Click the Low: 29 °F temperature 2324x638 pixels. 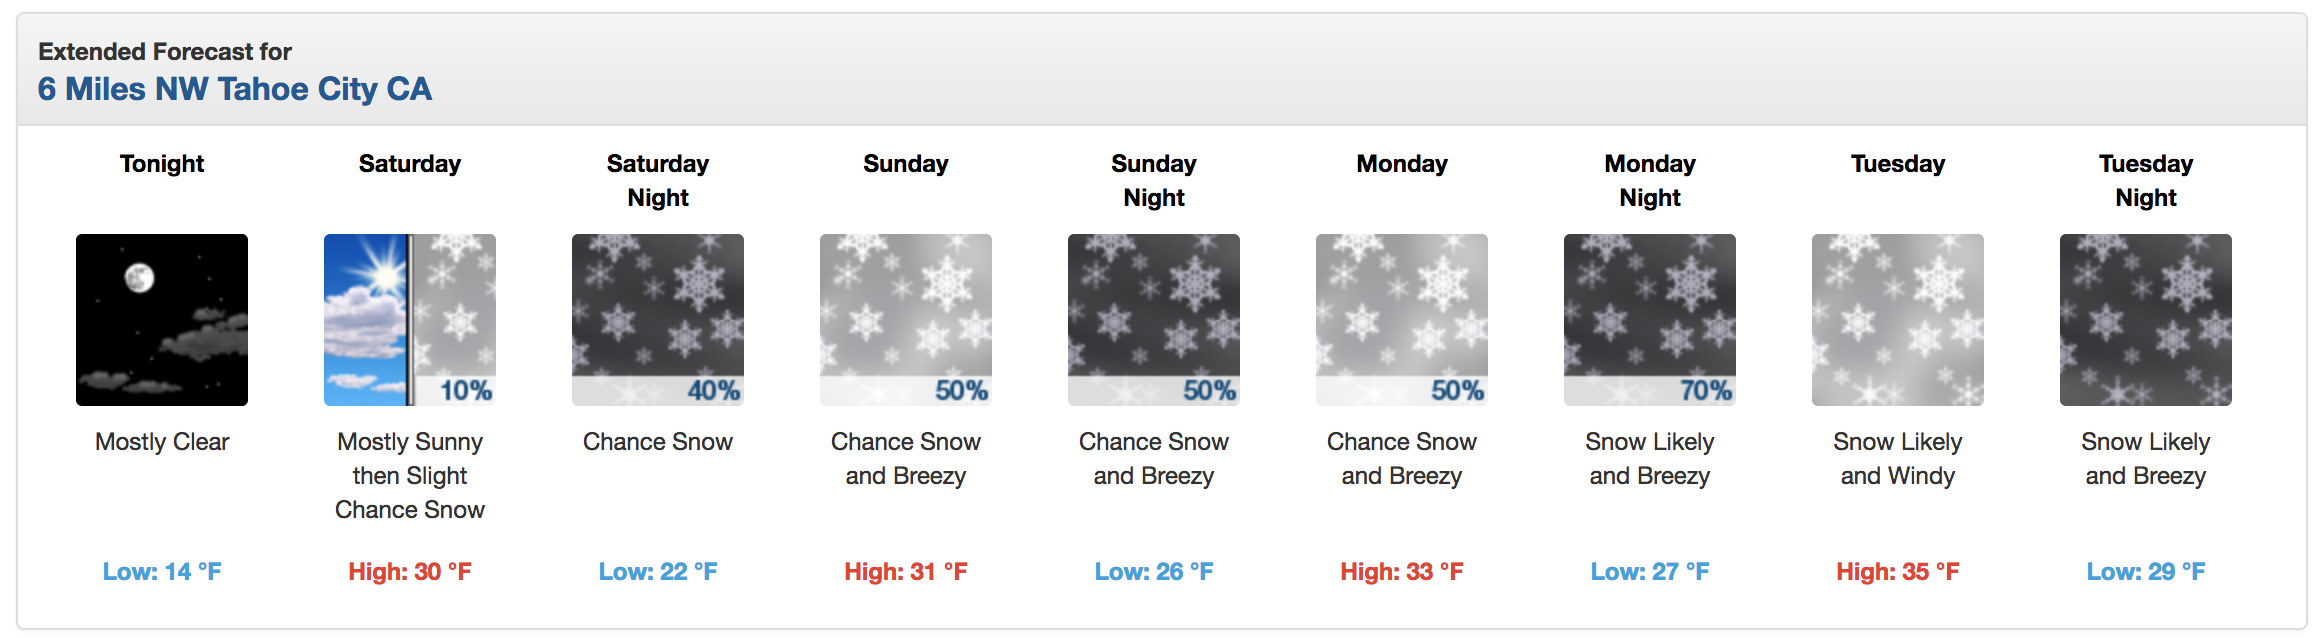pyautogui.click(x=2146, y=571)
